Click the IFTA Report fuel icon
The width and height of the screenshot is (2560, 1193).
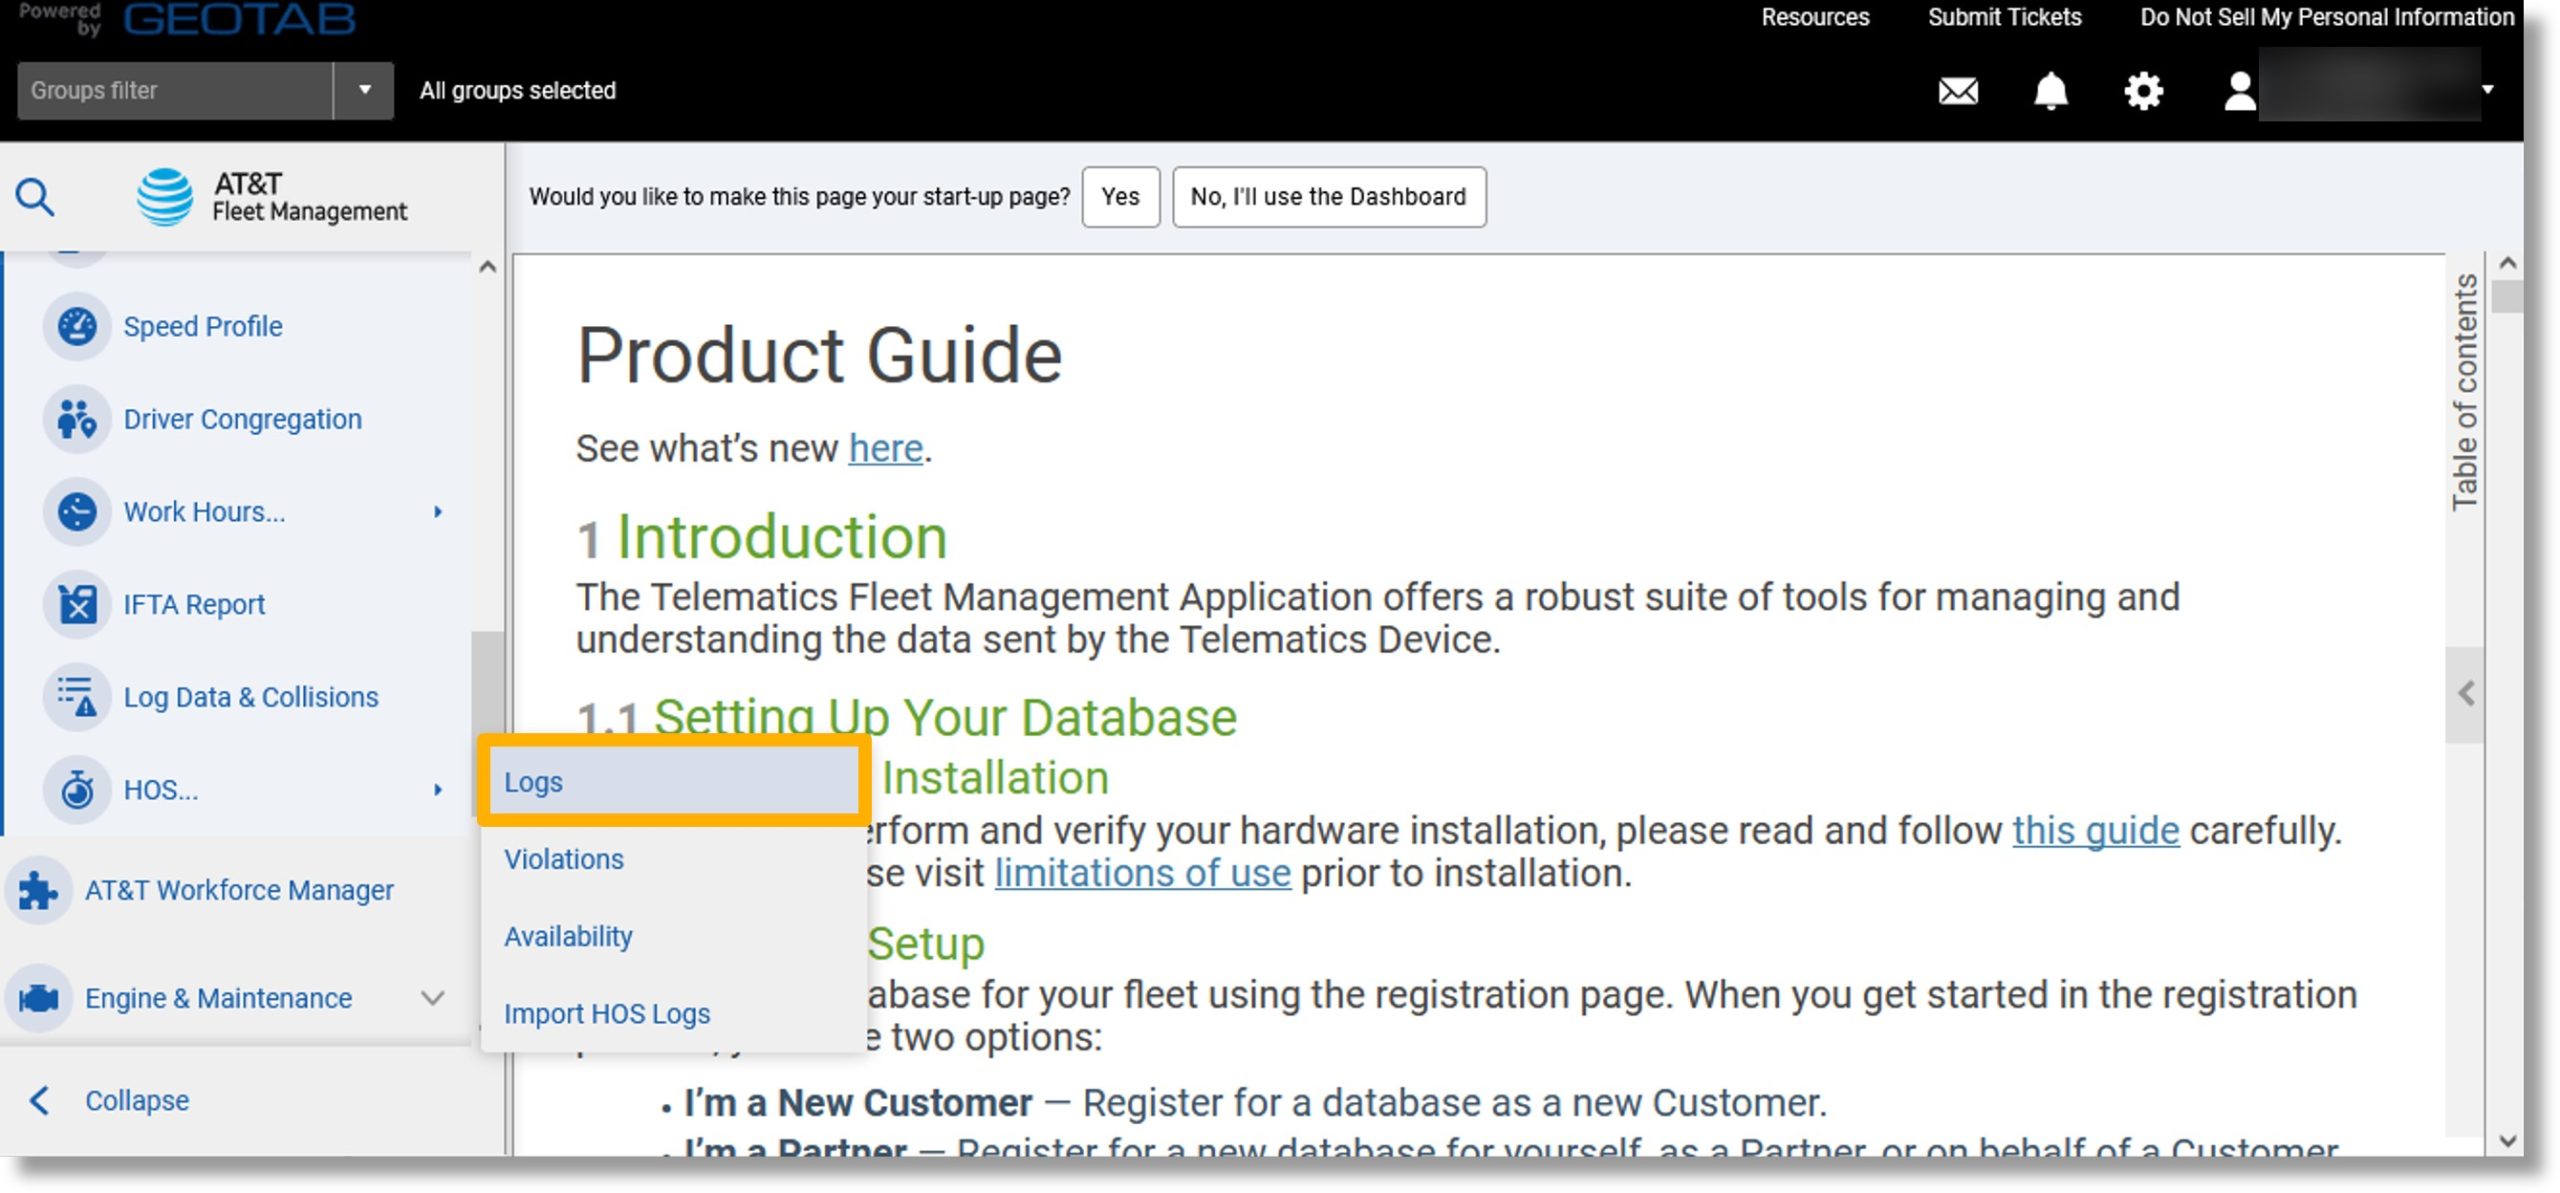click(77, 604)
